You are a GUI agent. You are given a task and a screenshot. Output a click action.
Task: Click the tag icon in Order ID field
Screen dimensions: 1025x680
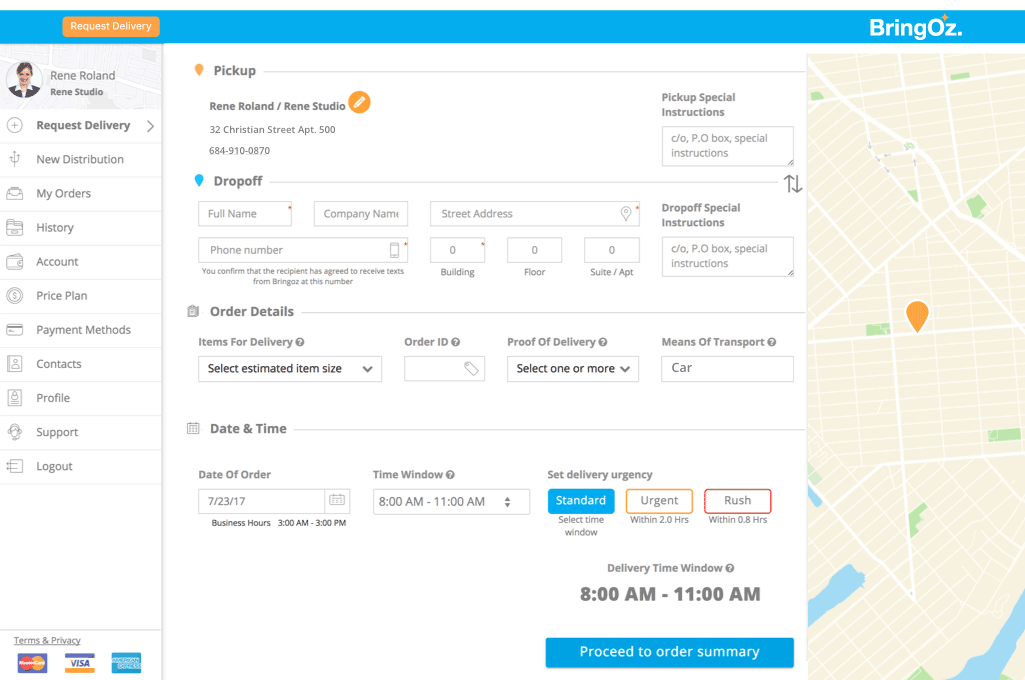pyautogui.click(x=471, y=369)
